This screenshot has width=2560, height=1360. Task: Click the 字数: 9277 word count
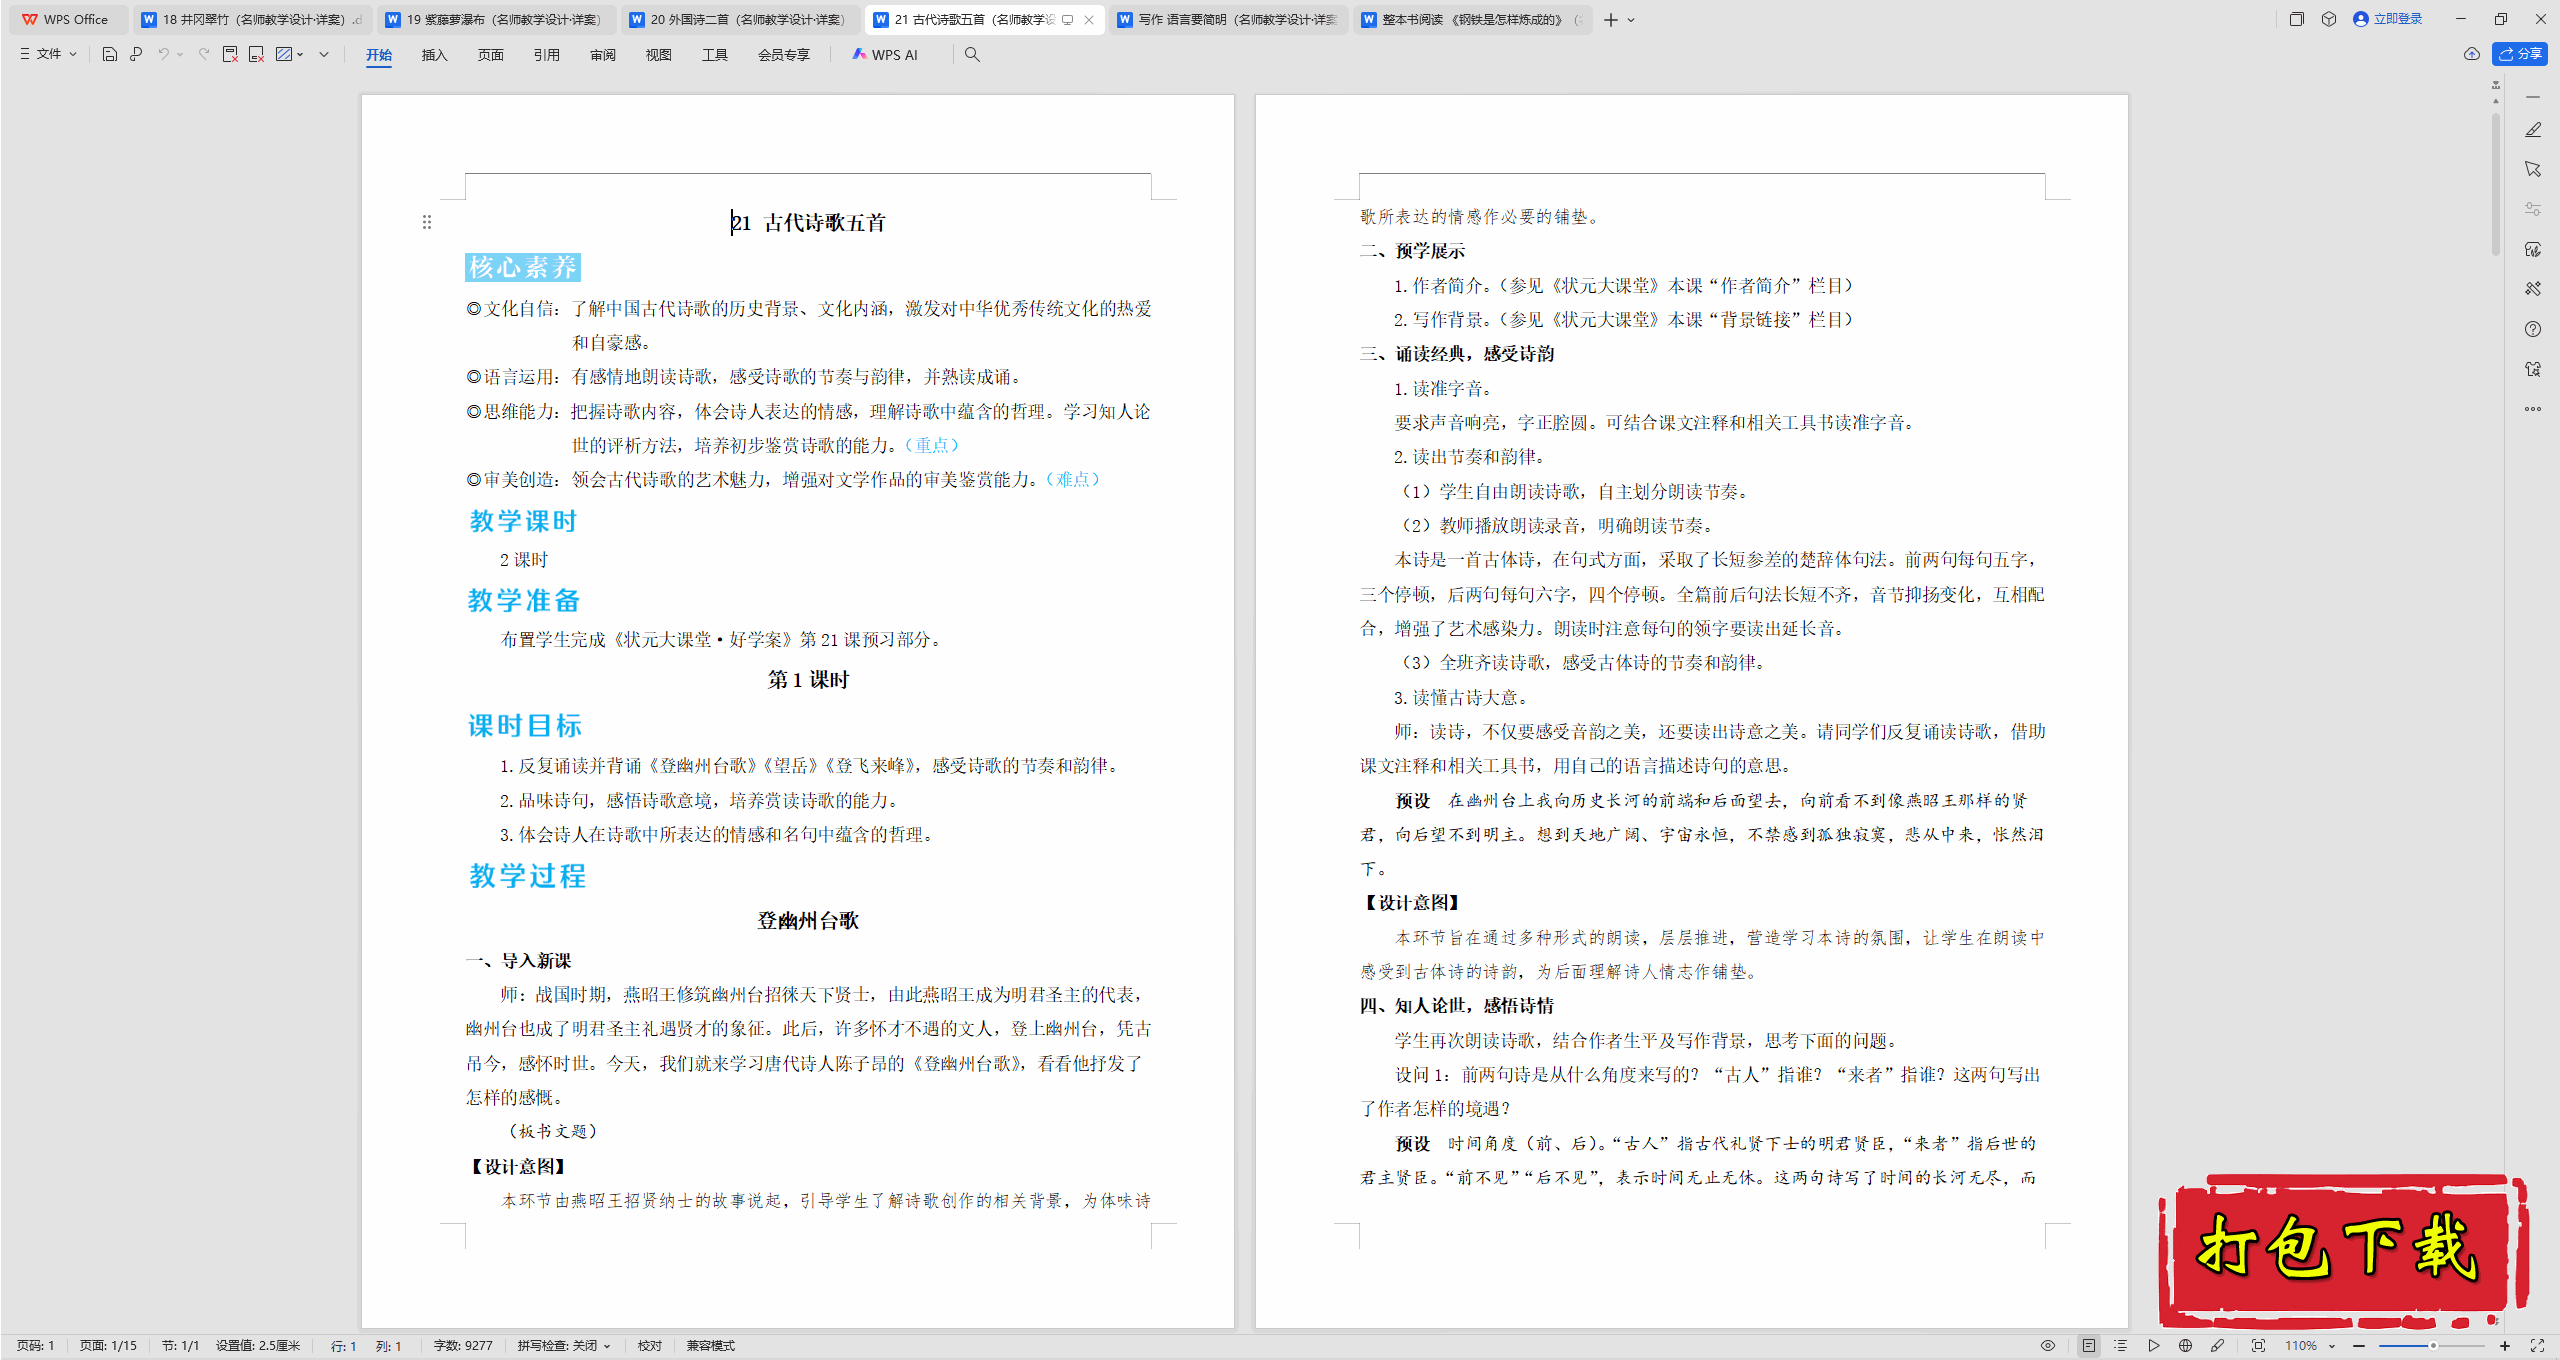pos(463,1346)
